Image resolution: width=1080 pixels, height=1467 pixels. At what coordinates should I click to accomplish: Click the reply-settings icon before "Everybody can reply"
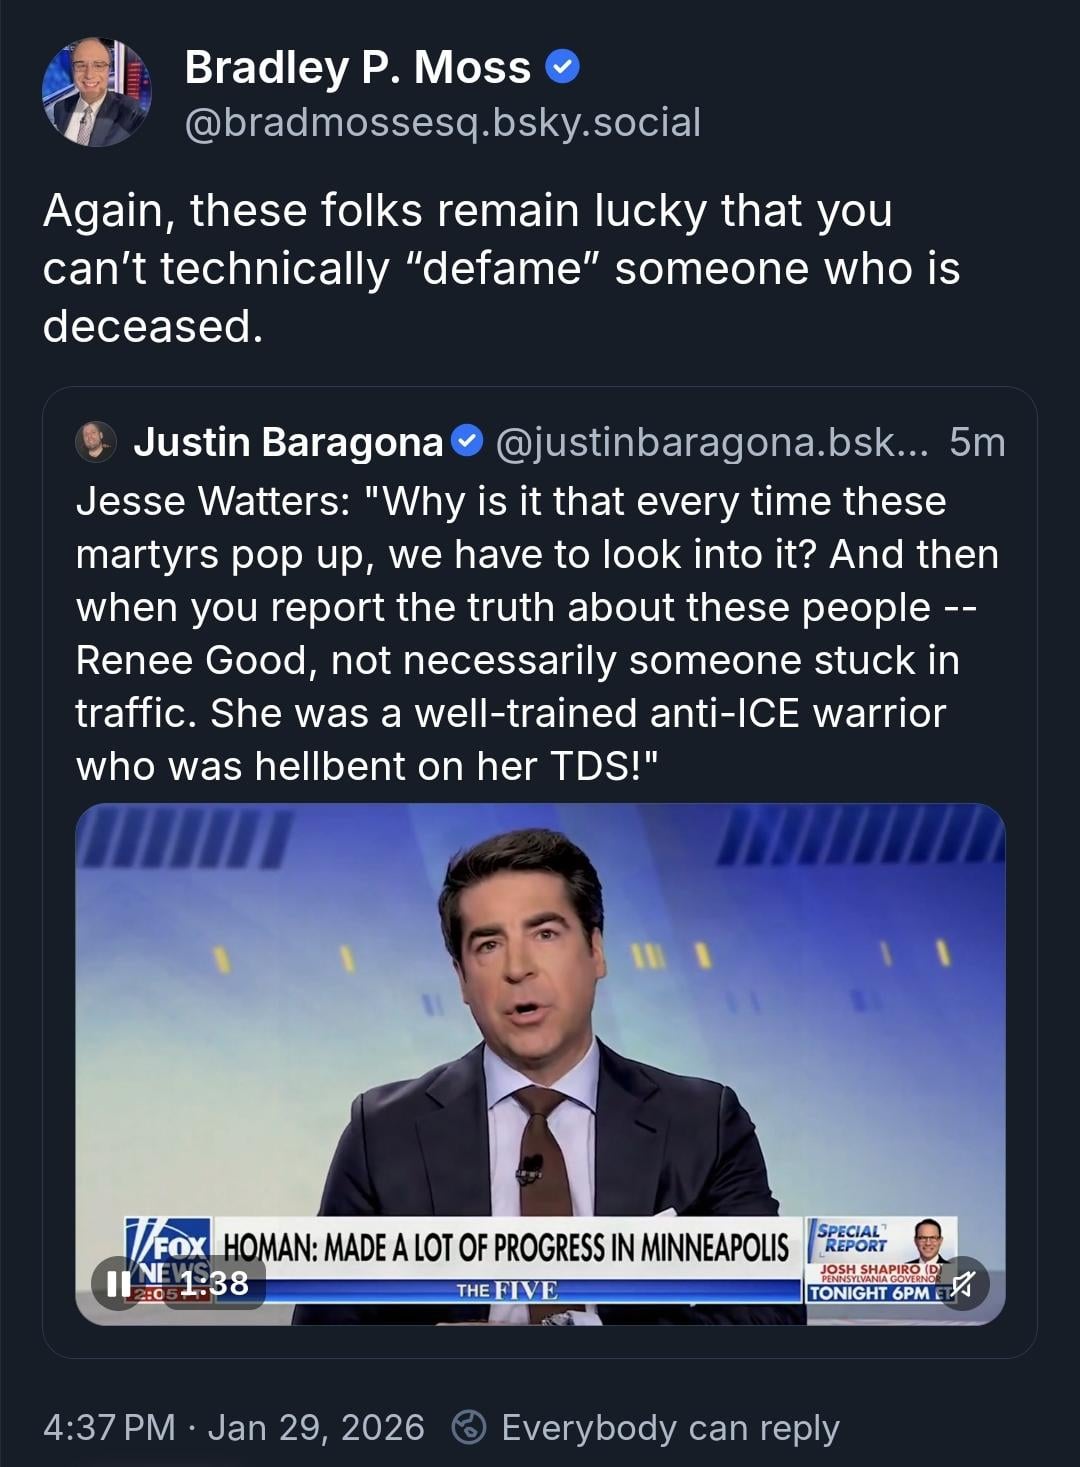[x=468, y=1427]
